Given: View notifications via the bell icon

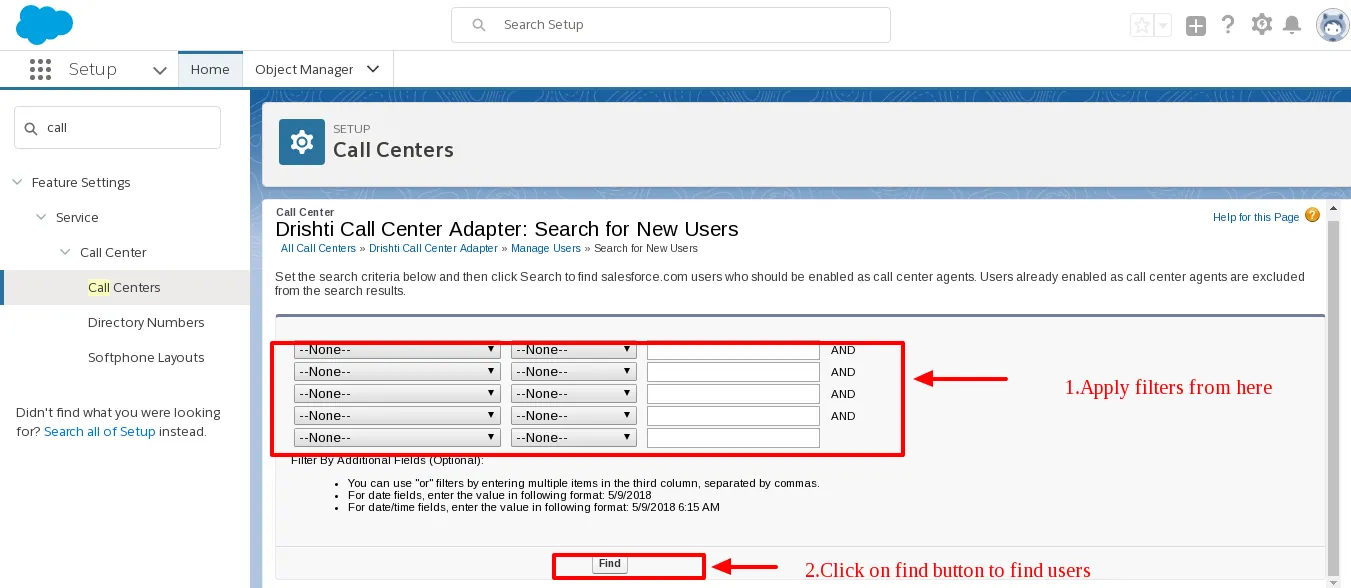Looking at the screenshot, I should point(1293,25).
